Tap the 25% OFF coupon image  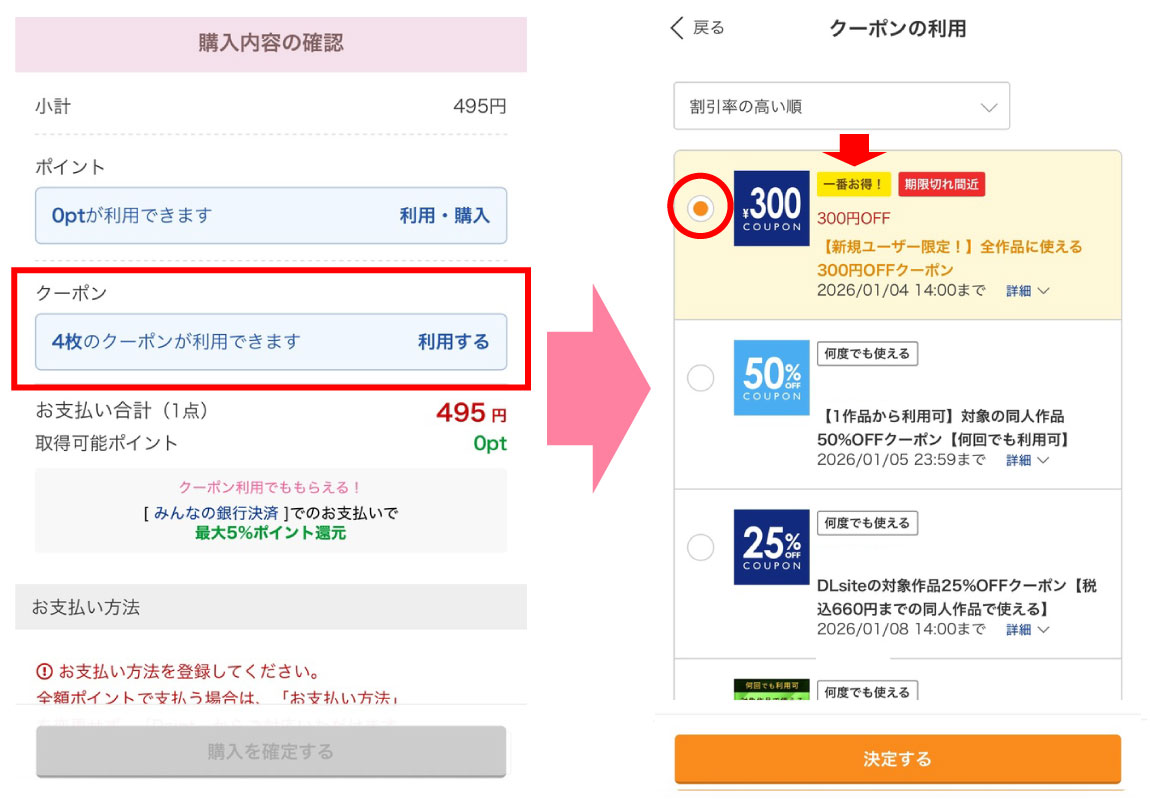point(771,546)
